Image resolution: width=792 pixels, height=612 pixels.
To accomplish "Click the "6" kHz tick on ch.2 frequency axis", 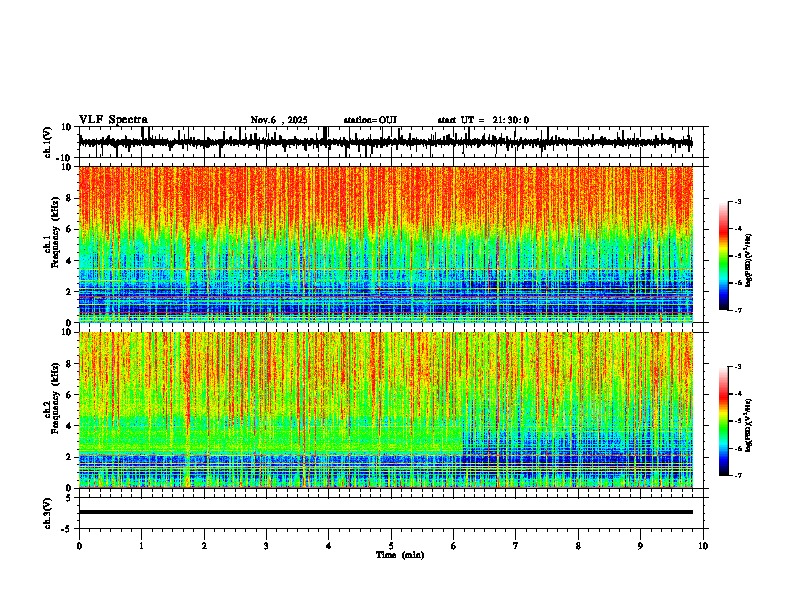I will 70,395.
